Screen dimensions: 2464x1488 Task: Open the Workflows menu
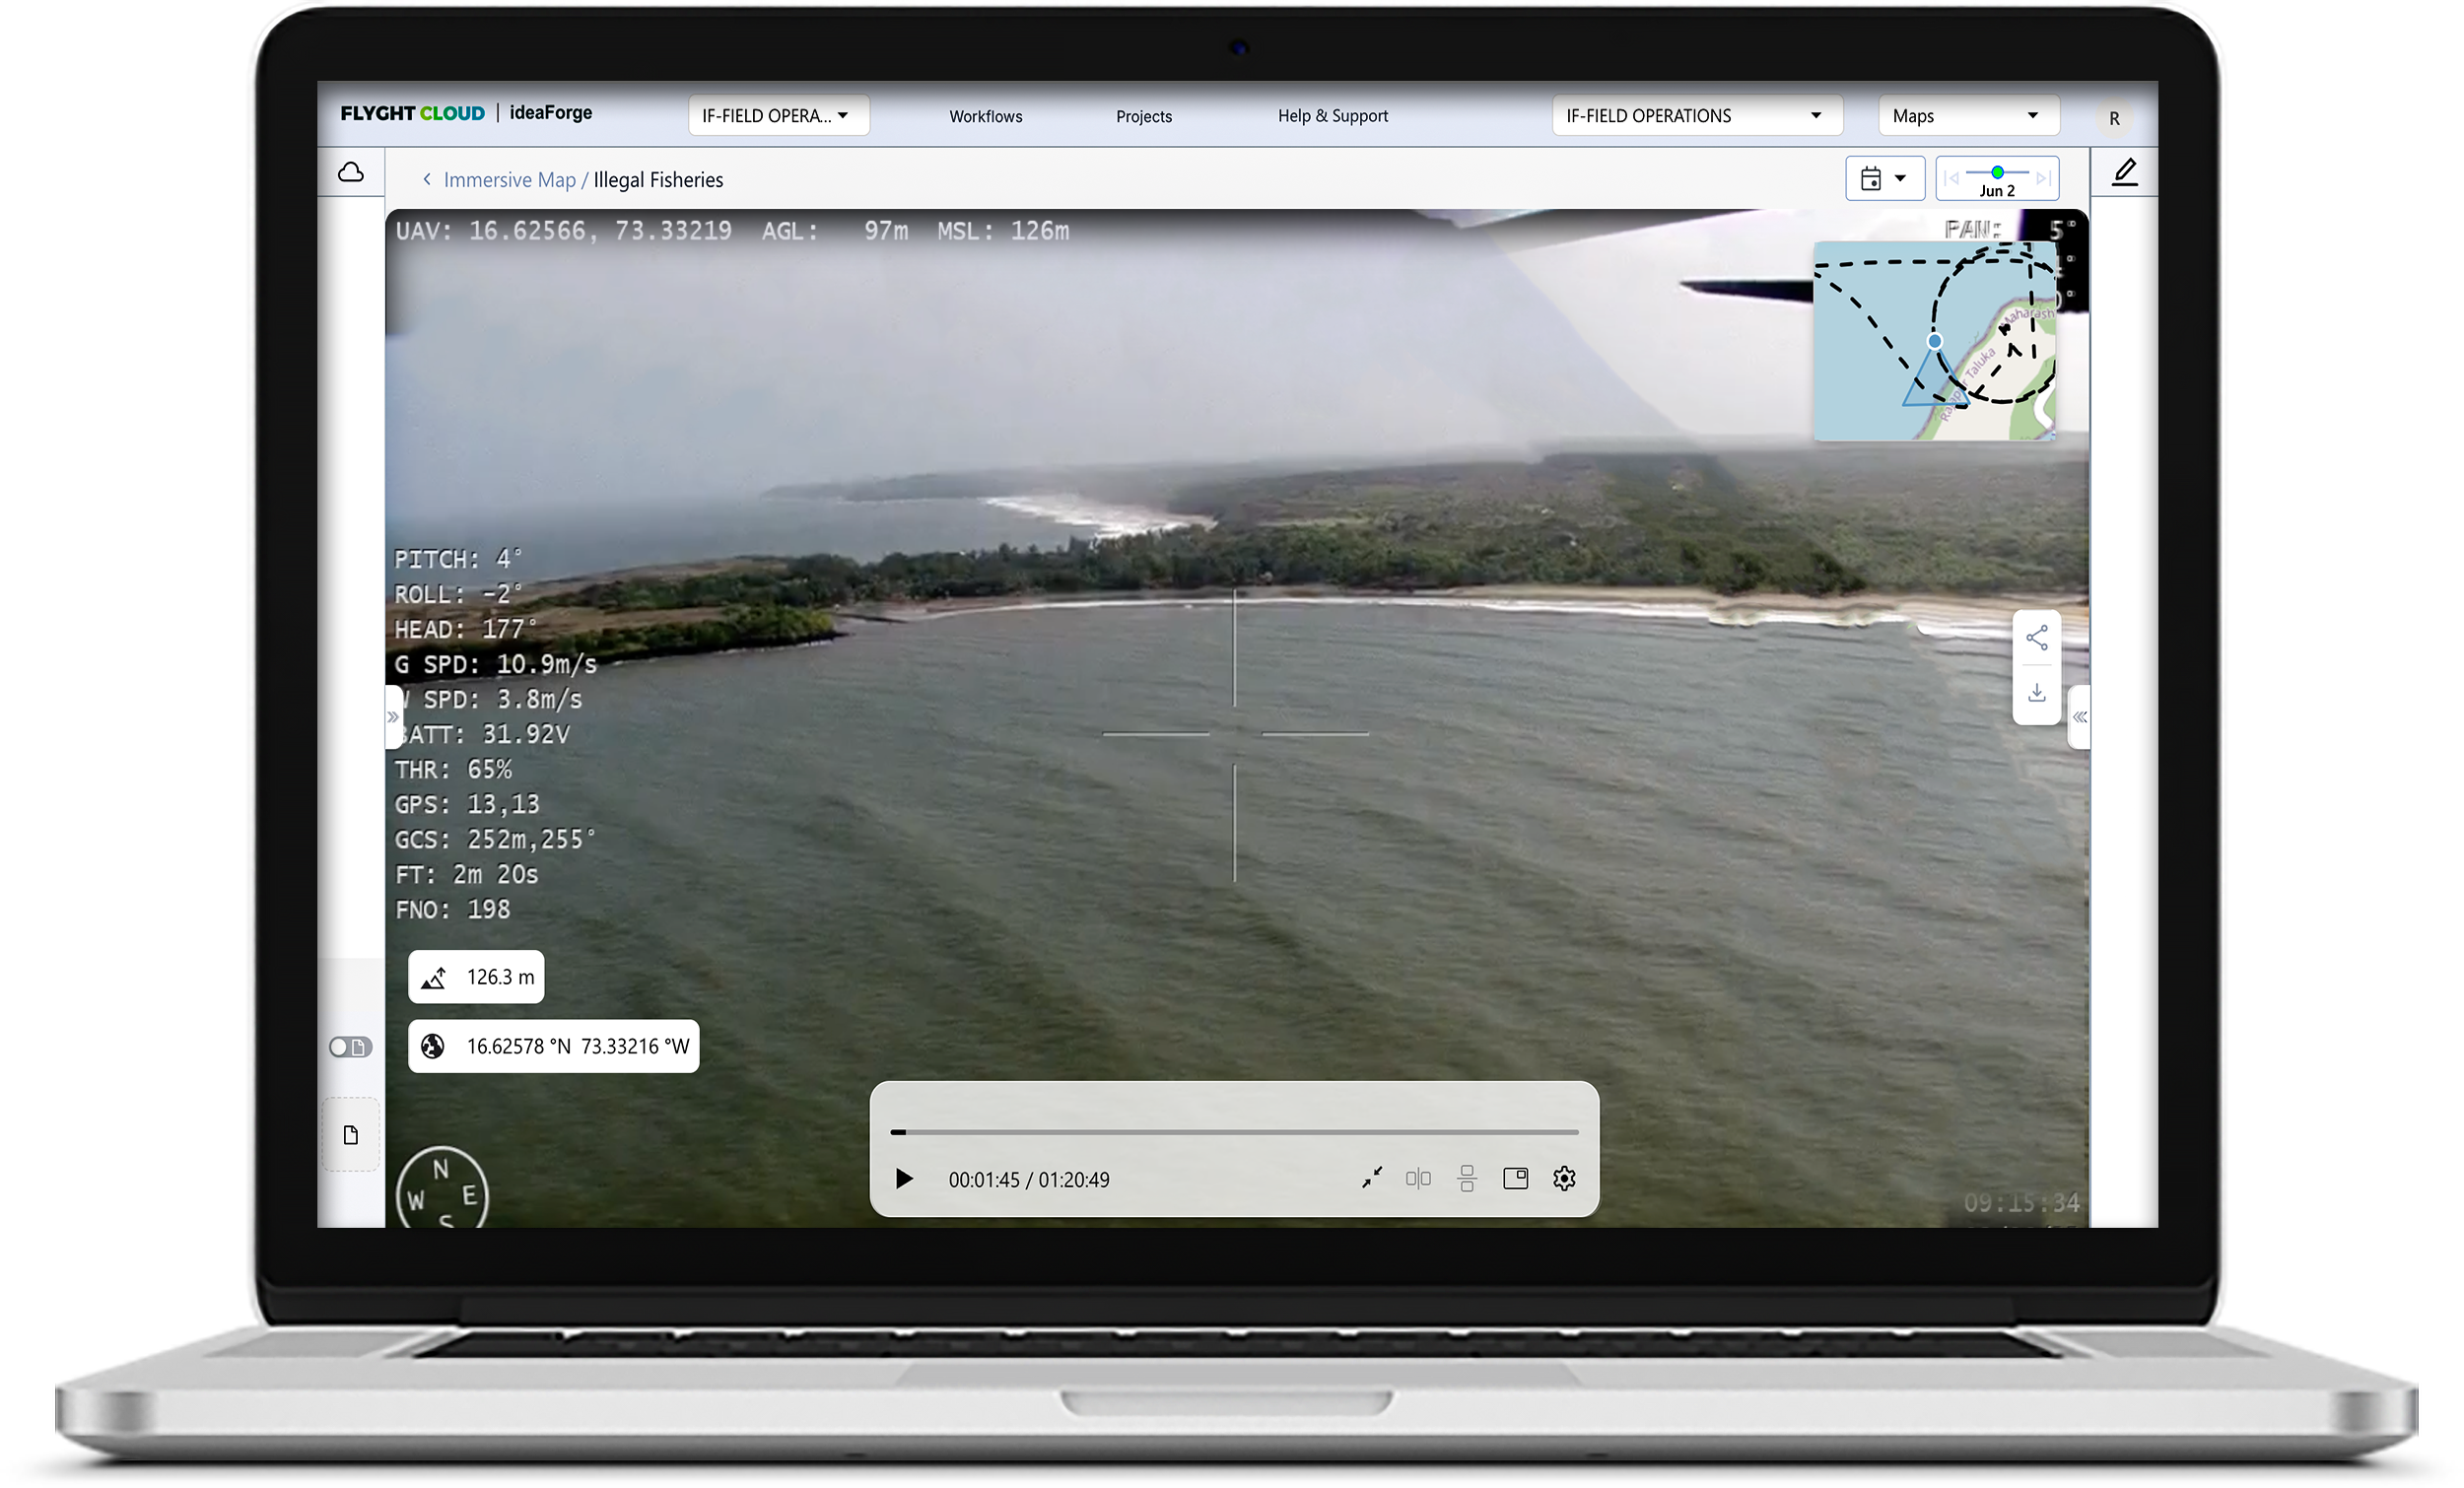(985, 116)
